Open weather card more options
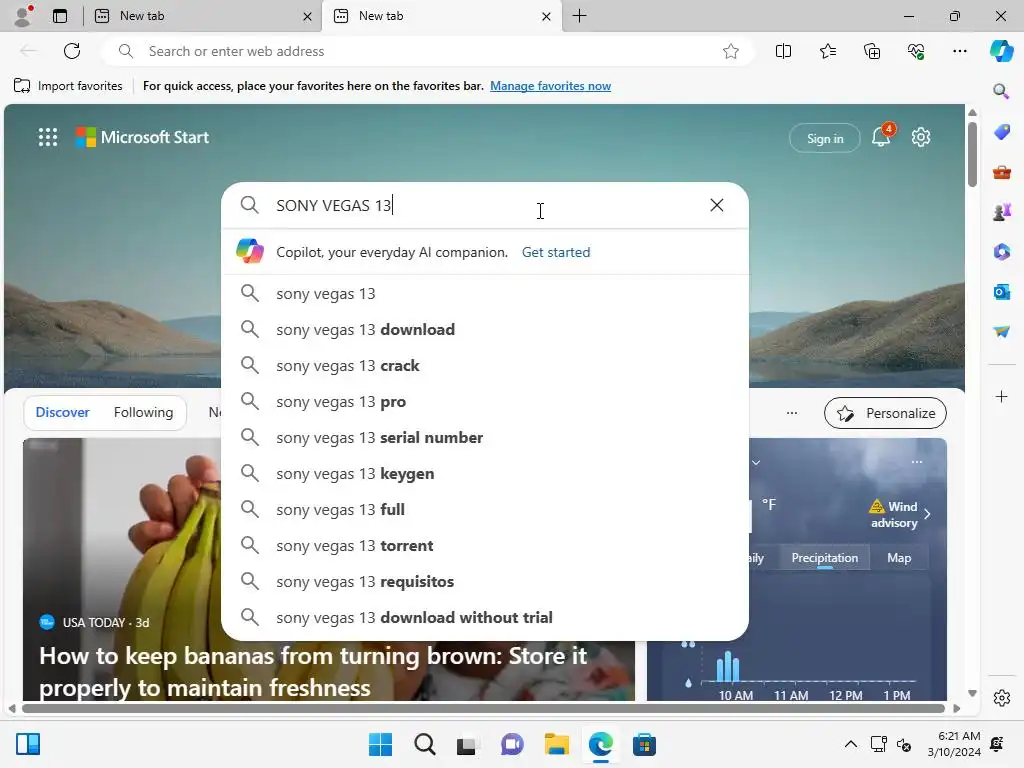The height and width of the screenshot is (768, 1024). click(917, 462)
